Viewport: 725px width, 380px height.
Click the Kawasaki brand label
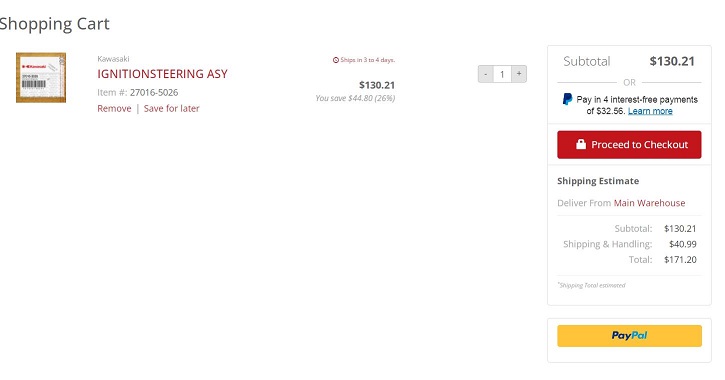point(113,59)
